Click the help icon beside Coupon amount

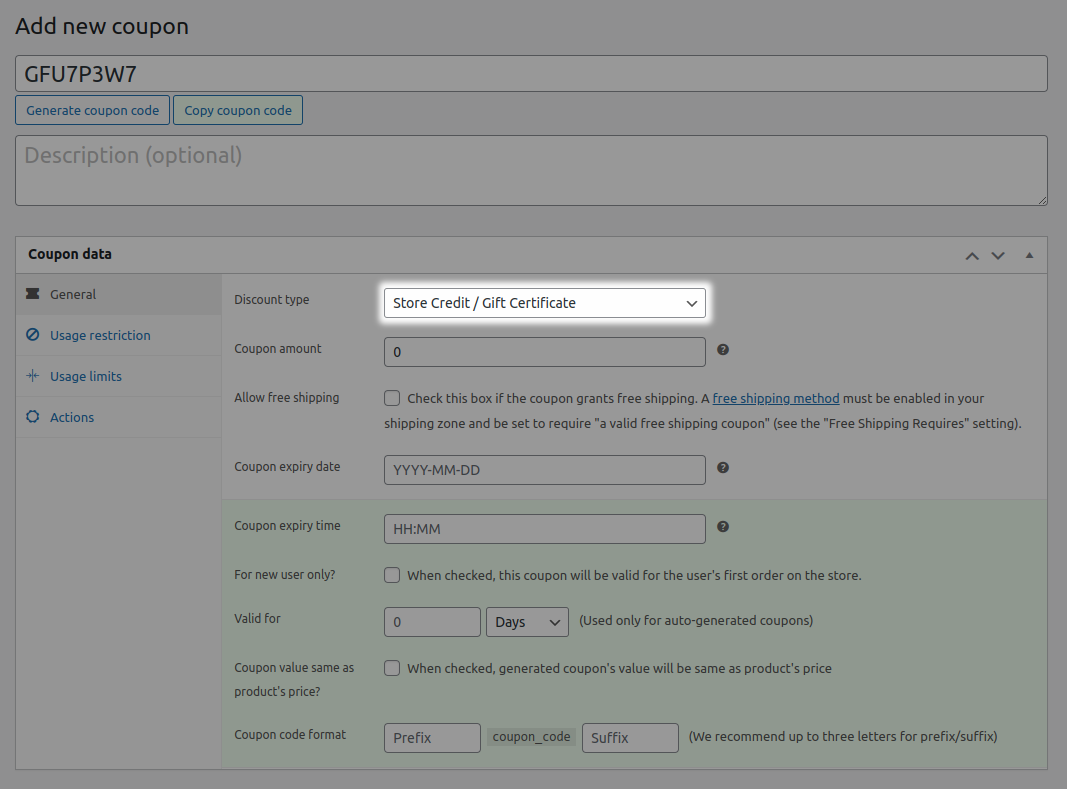[722, 350]
